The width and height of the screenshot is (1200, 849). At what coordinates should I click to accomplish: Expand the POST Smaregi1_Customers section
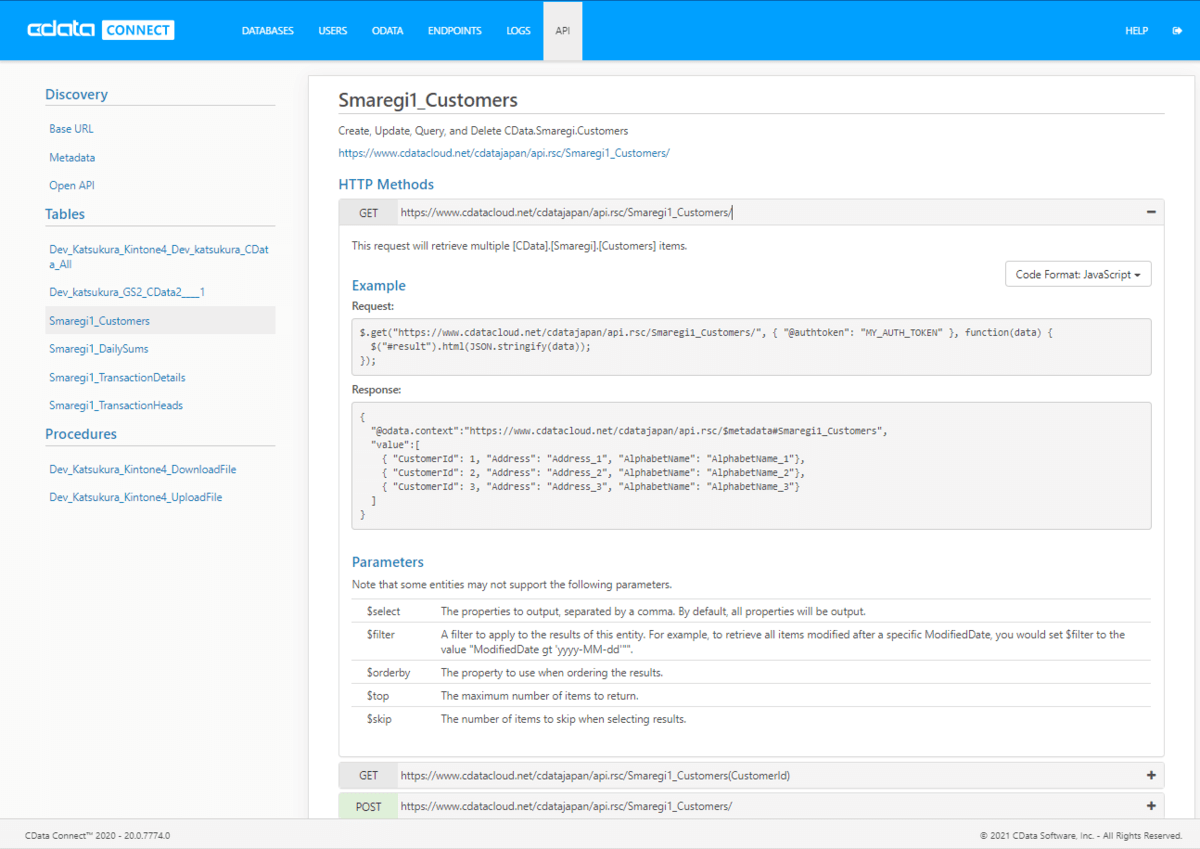[1151, 806]
